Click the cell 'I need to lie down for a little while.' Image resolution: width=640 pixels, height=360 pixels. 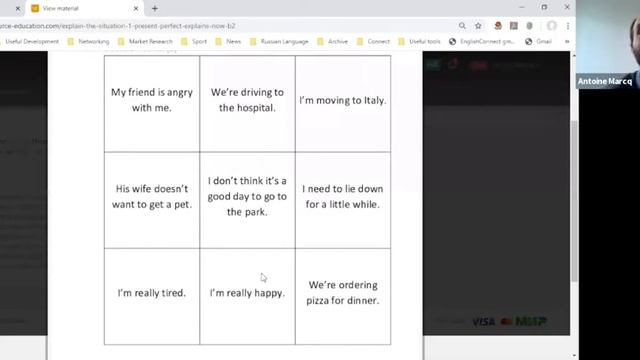point(343,200)
